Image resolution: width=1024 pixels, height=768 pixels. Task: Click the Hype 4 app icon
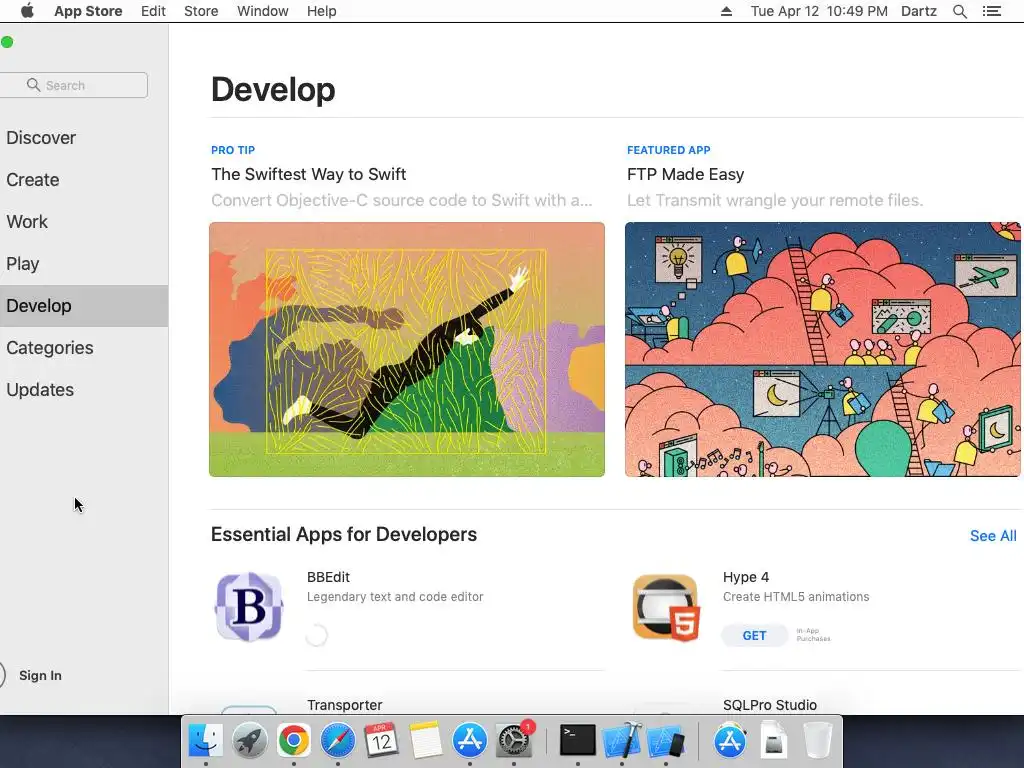[x=665, y=607]
